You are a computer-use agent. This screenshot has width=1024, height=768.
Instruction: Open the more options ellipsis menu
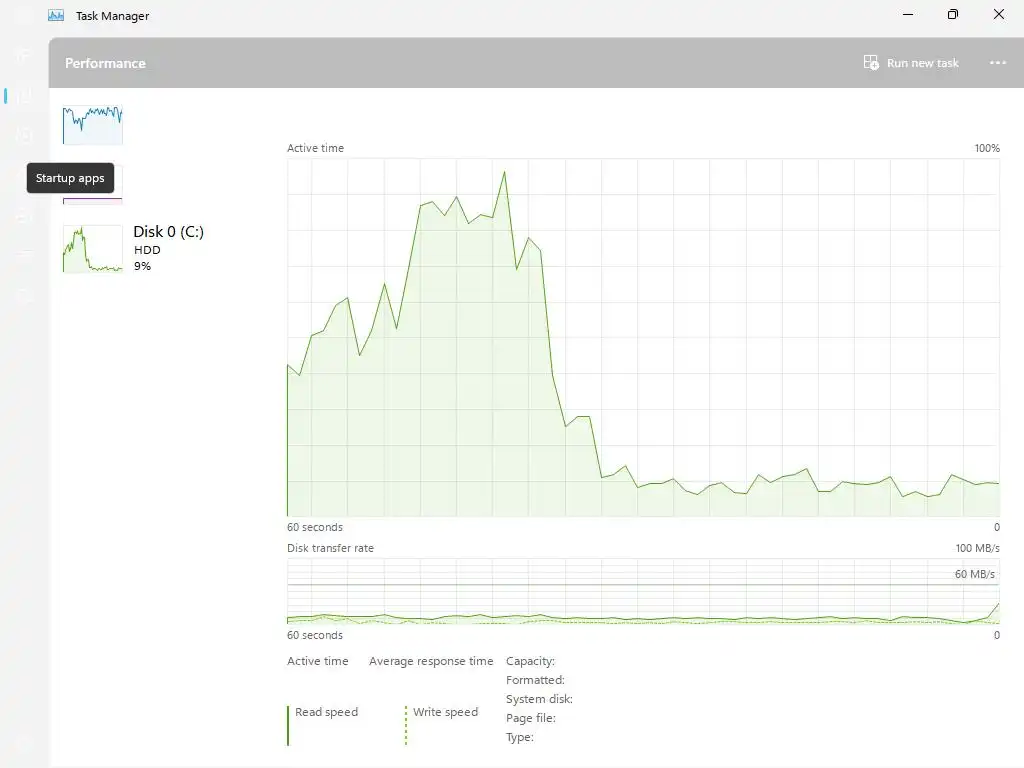(997, 63)
